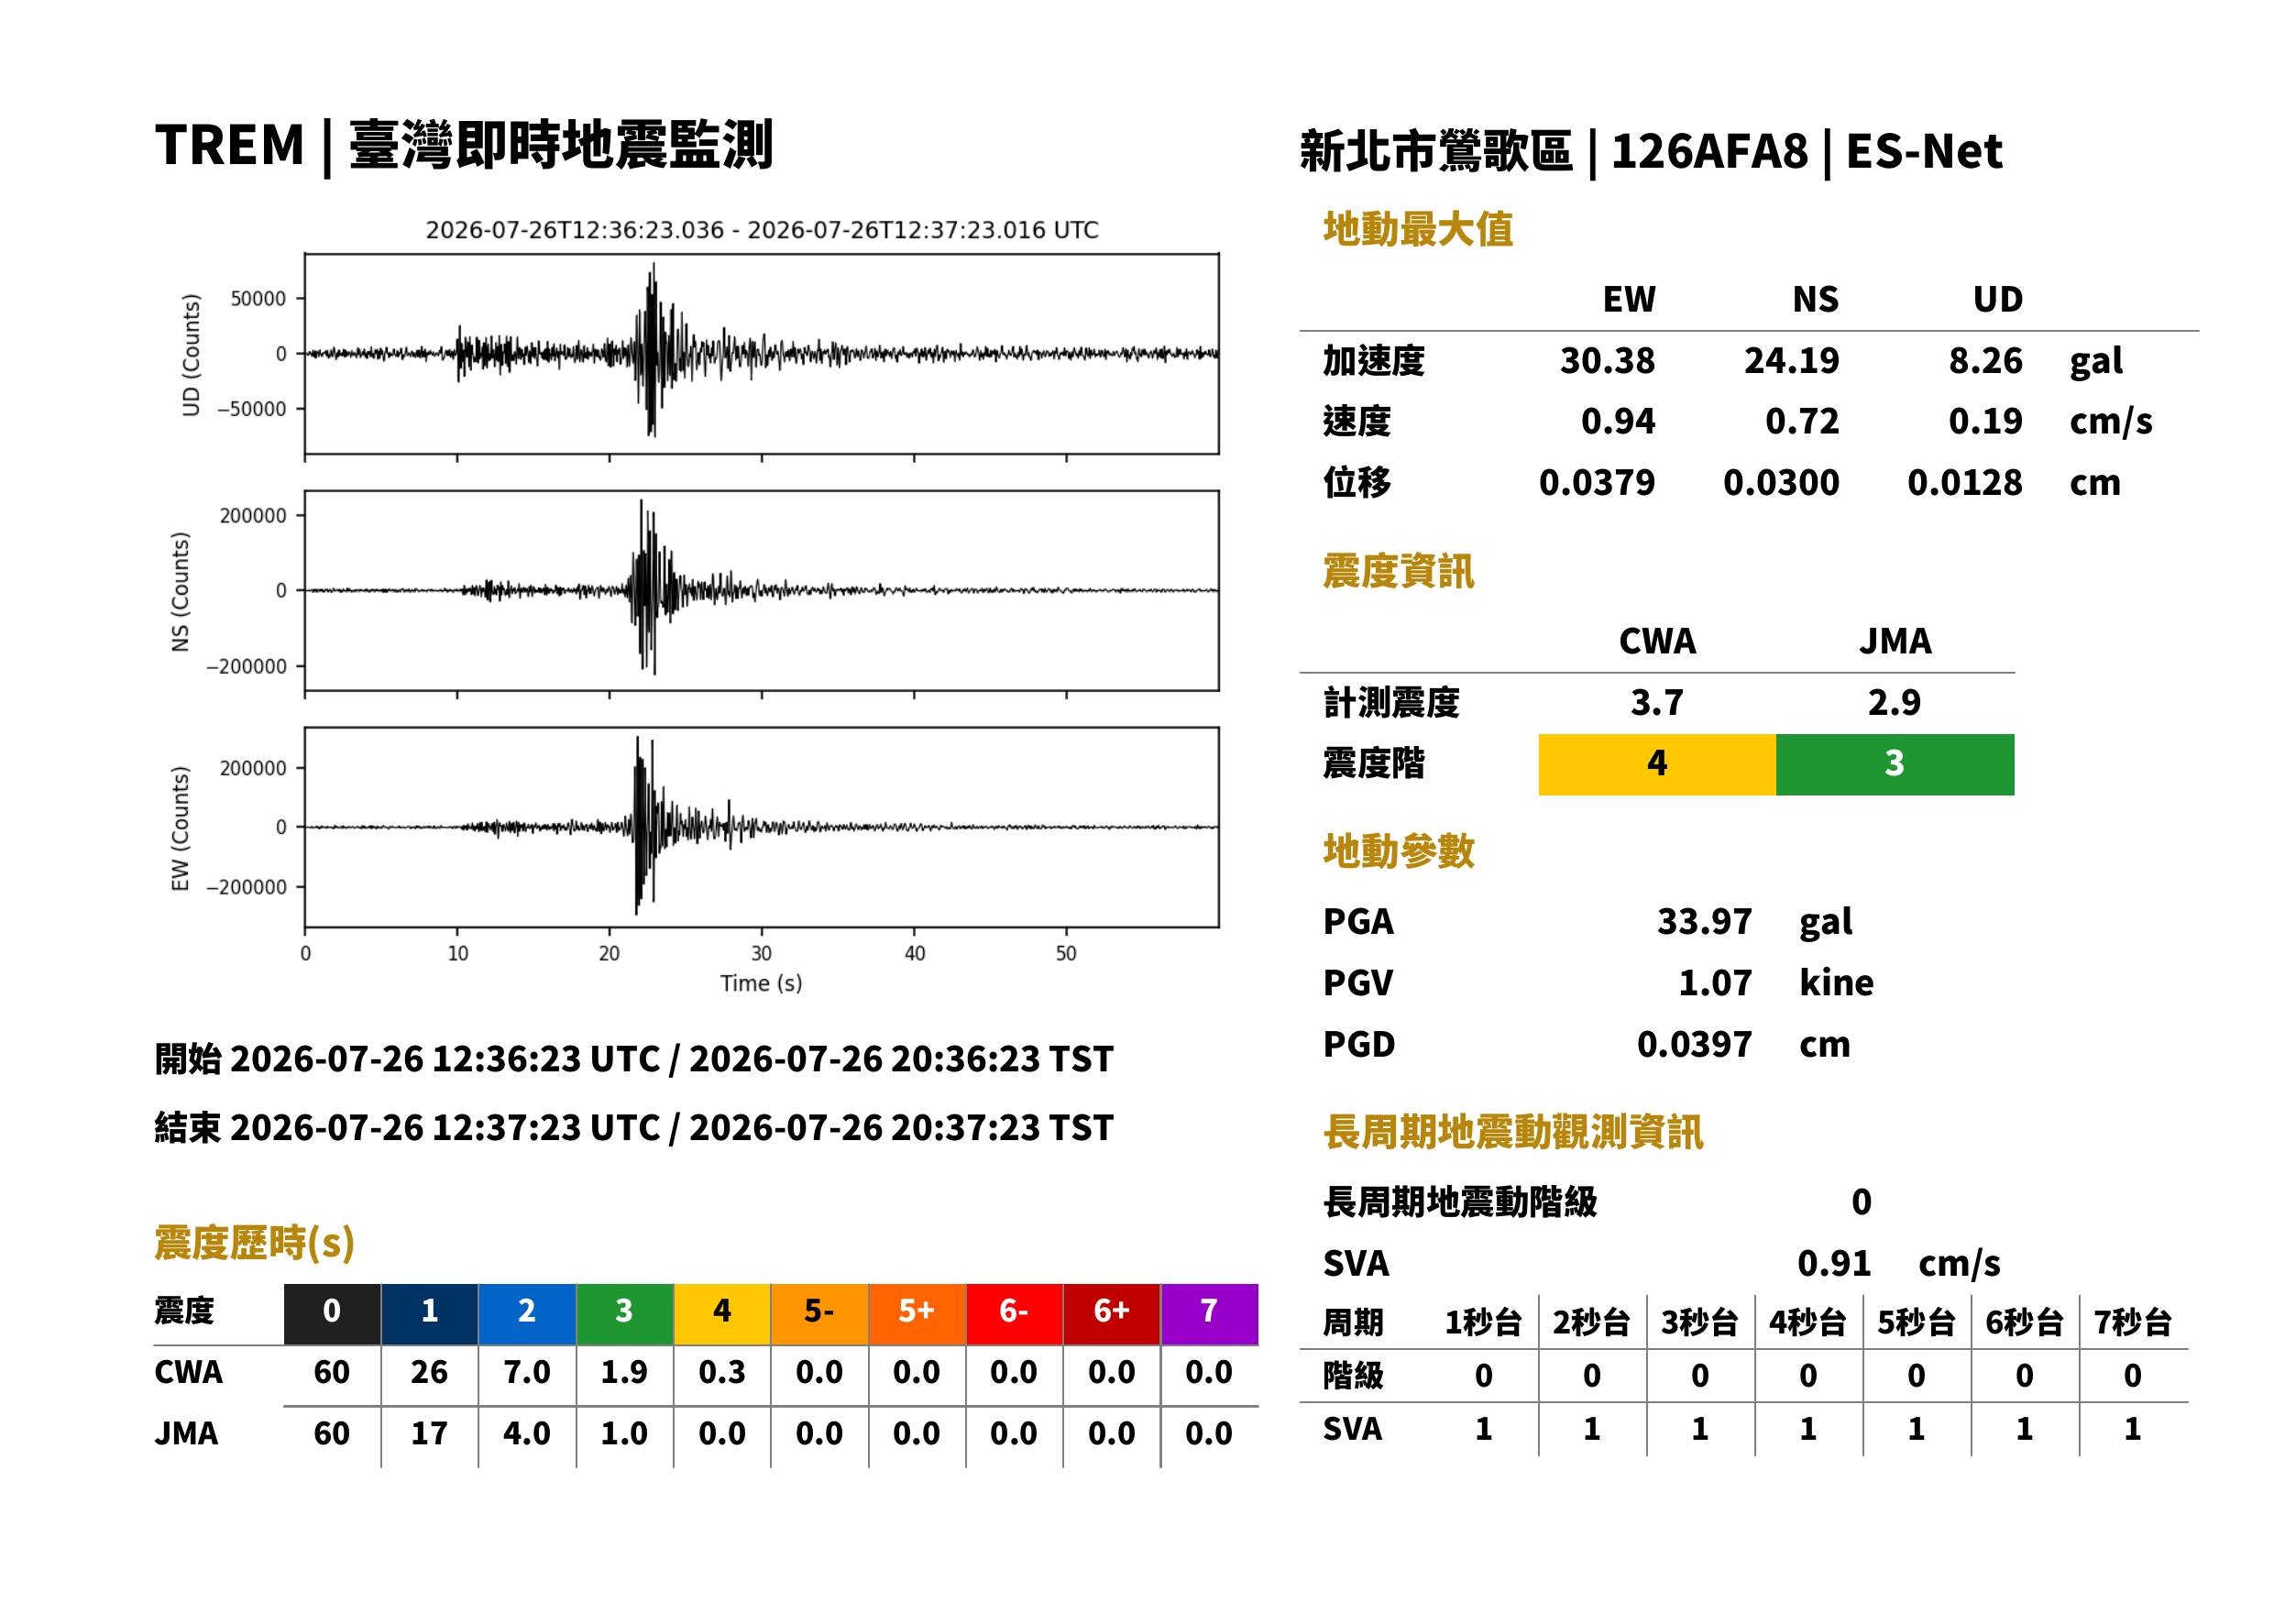Click the 4秒台 period column header
Viewport: 2274px width, 1624px height.
pos(1807,1322)
